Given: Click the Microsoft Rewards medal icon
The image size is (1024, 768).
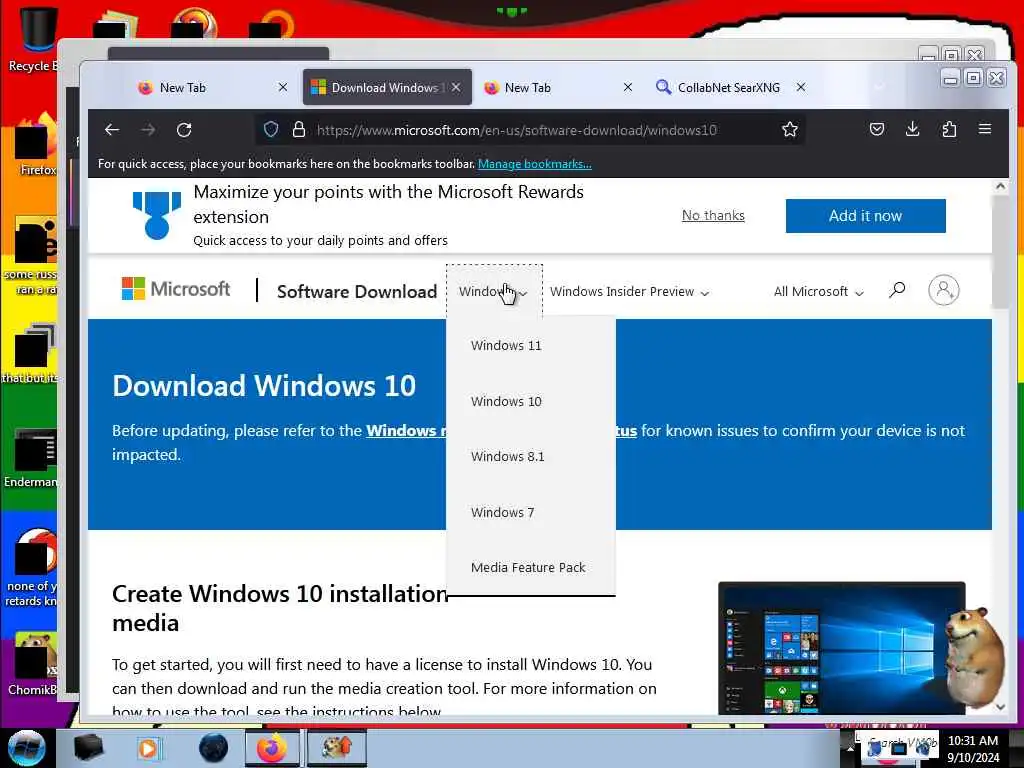Looking at the screenshot, I should (157, 216).
